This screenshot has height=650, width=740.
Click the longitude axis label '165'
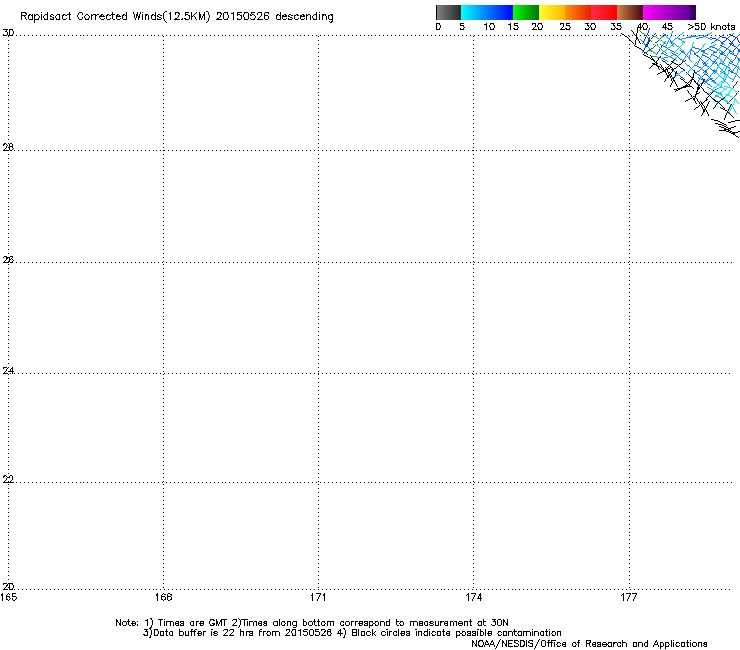coord(8,597)
